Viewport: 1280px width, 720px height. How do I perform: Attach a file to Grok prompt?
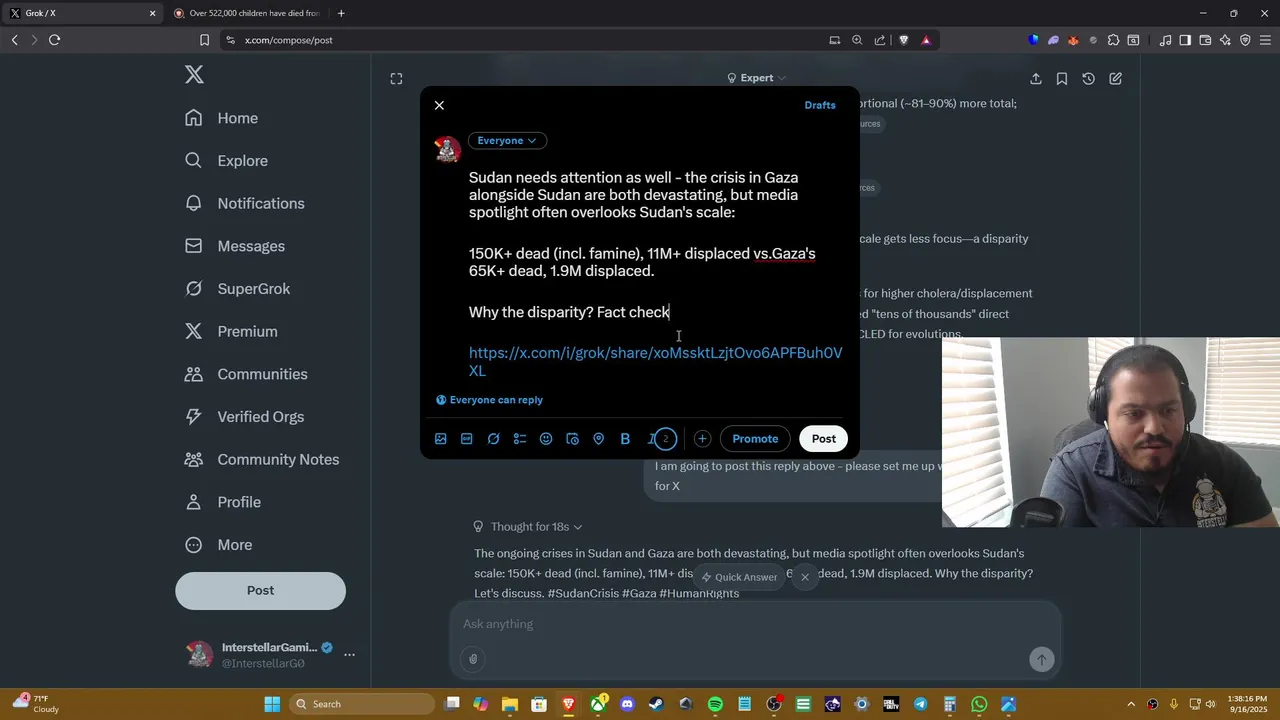tap(474, 659)
